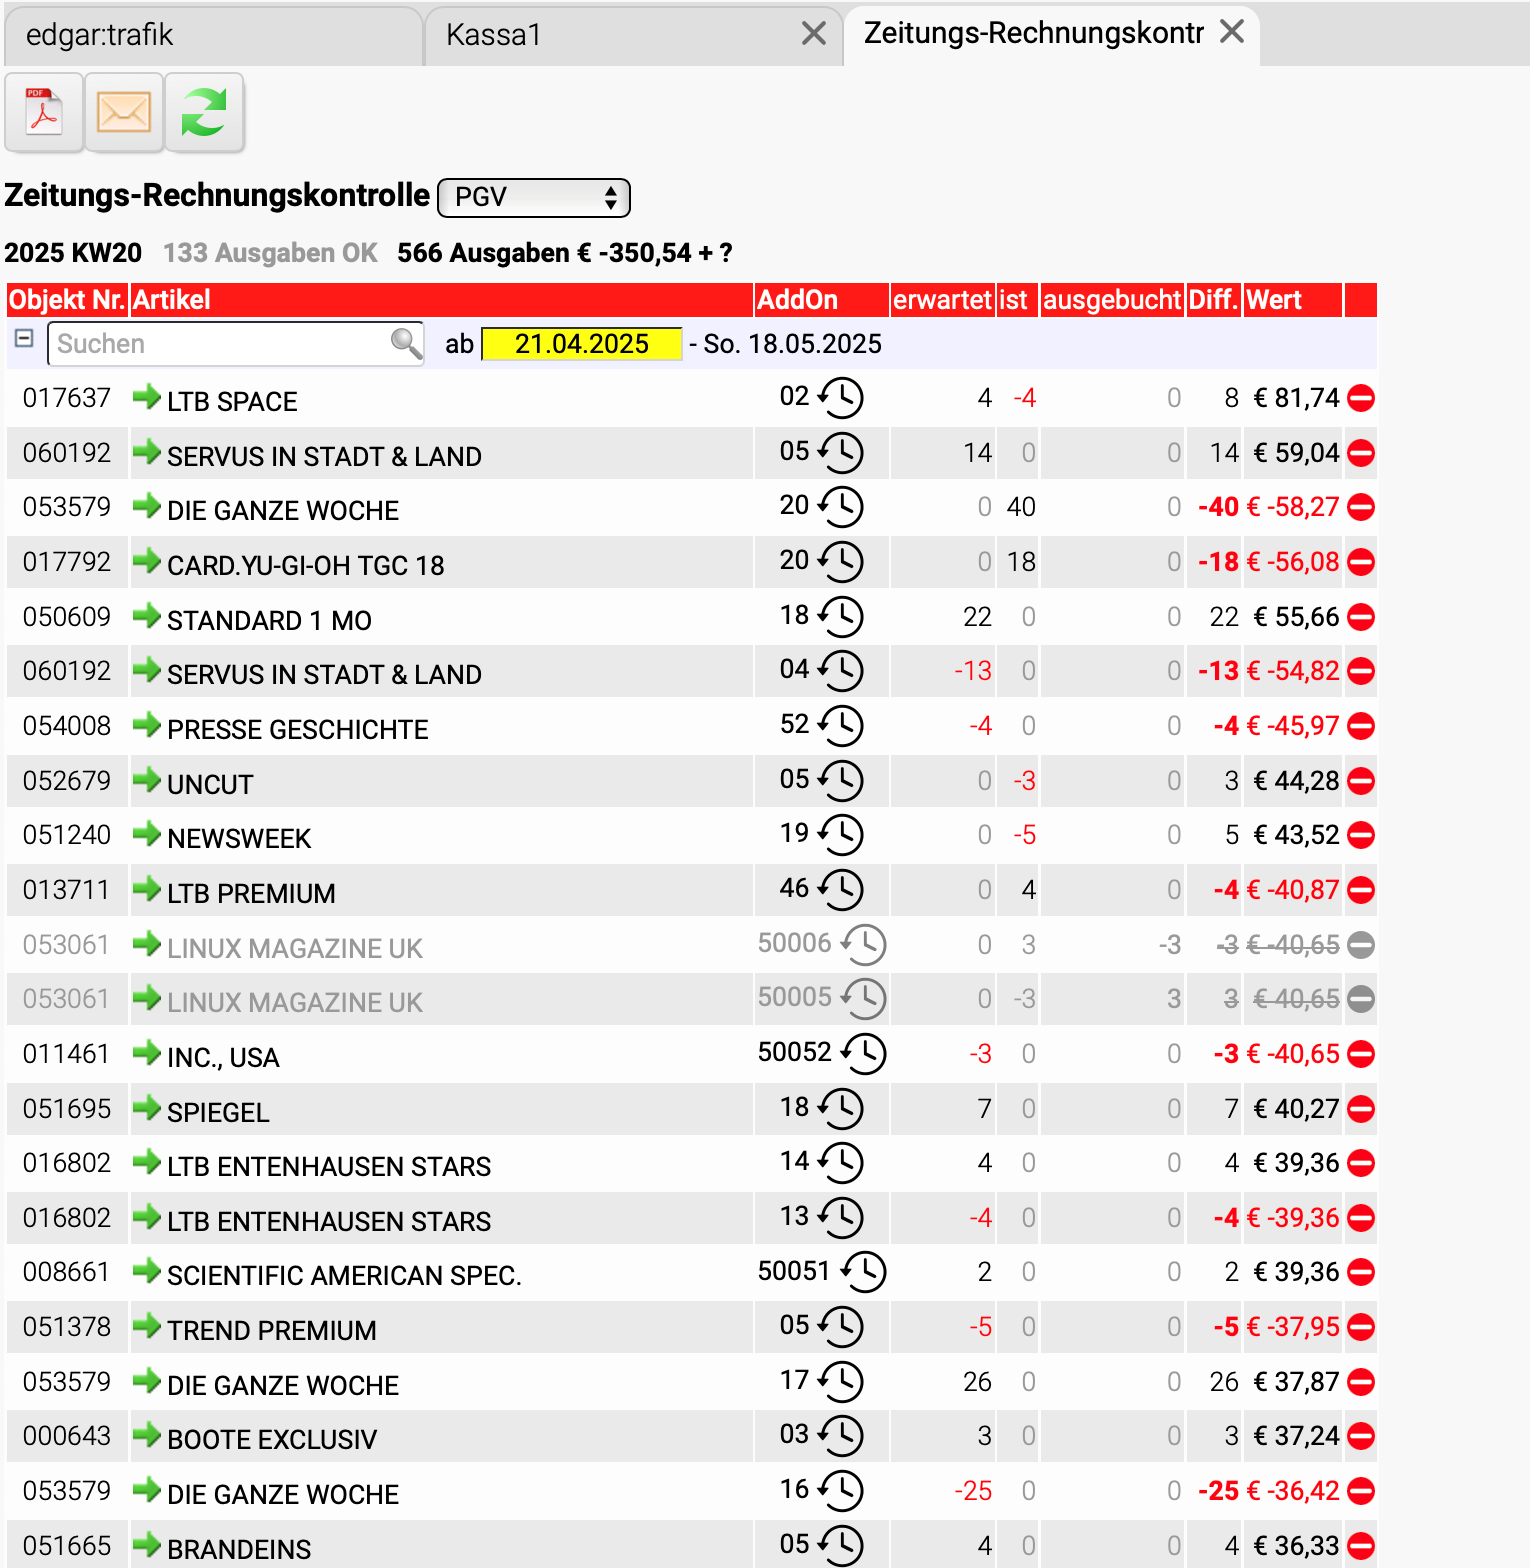Open the PGV supplier dropdown

(534, 197)
